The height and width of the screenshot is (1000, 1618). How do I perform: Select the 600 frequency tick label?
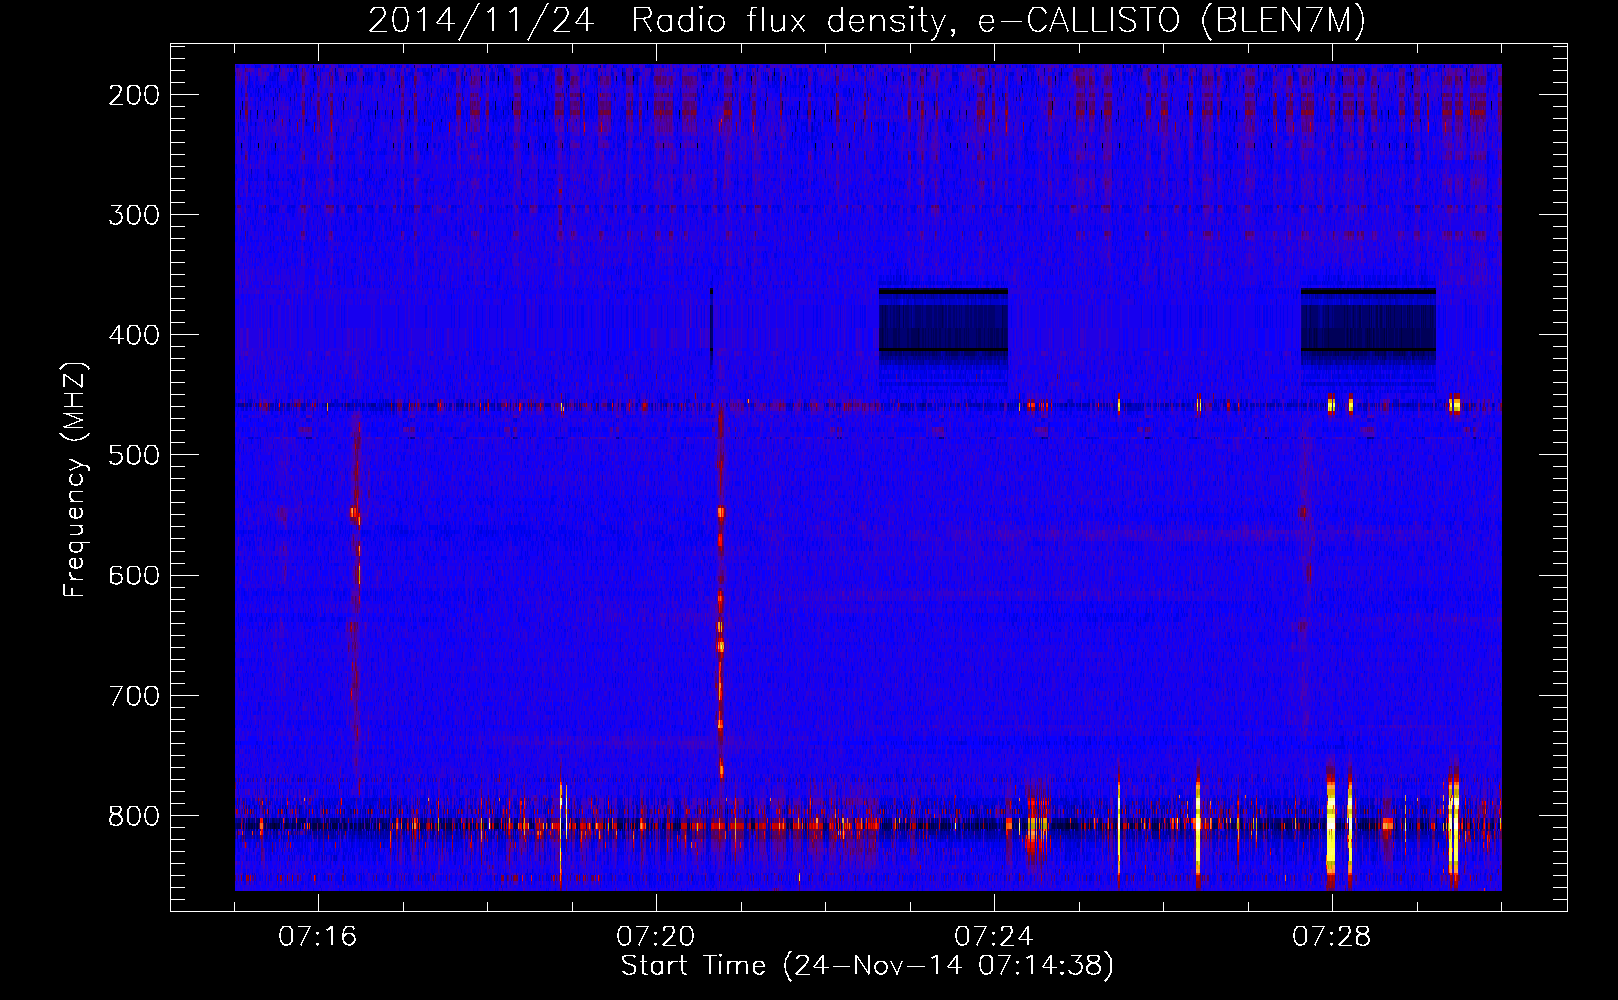pos(133,575)
